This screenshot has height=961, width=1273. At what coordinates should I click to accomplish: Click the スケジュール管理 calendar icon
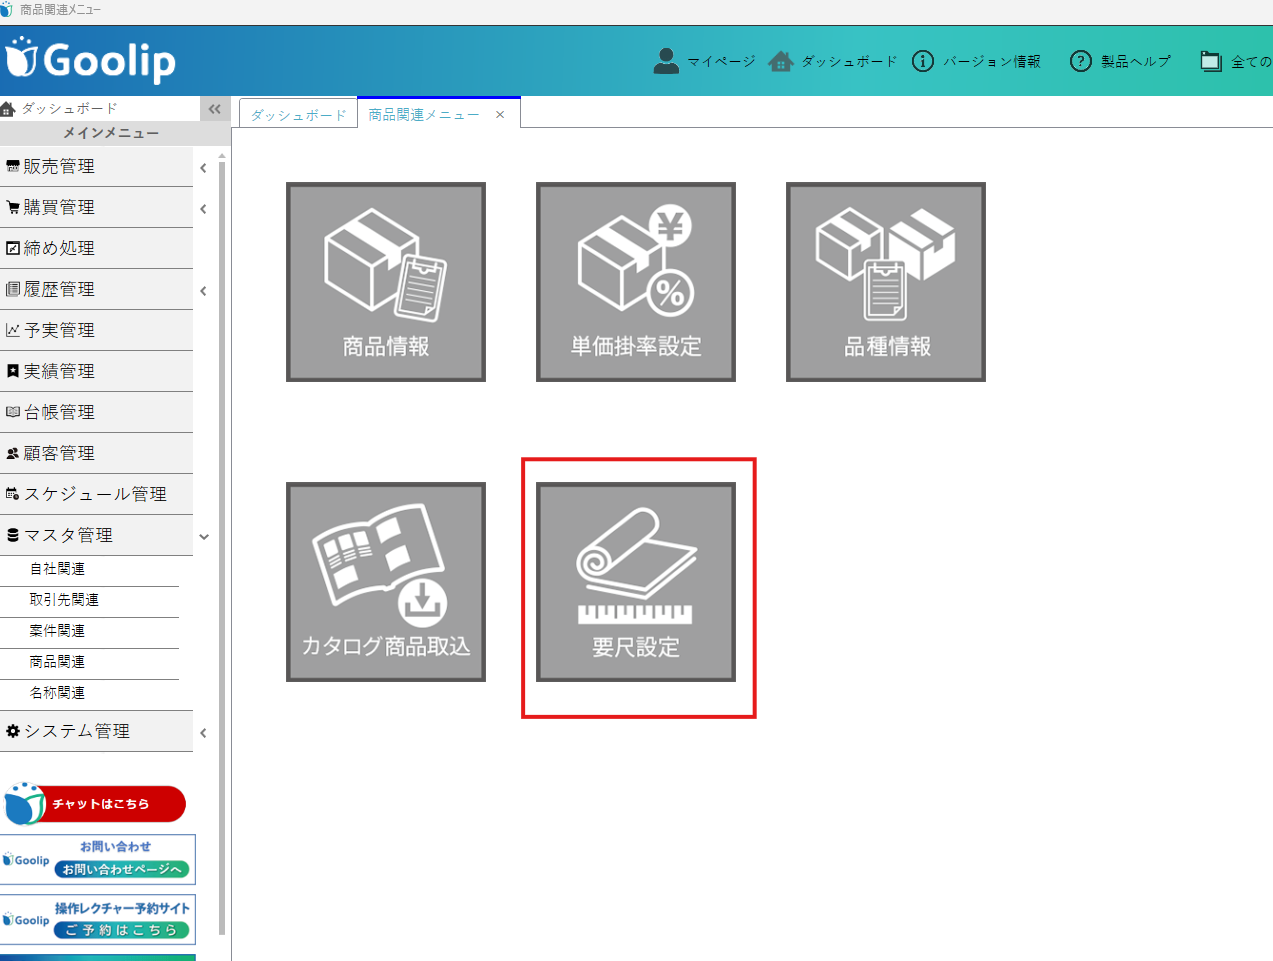click(x=13, y=495)
